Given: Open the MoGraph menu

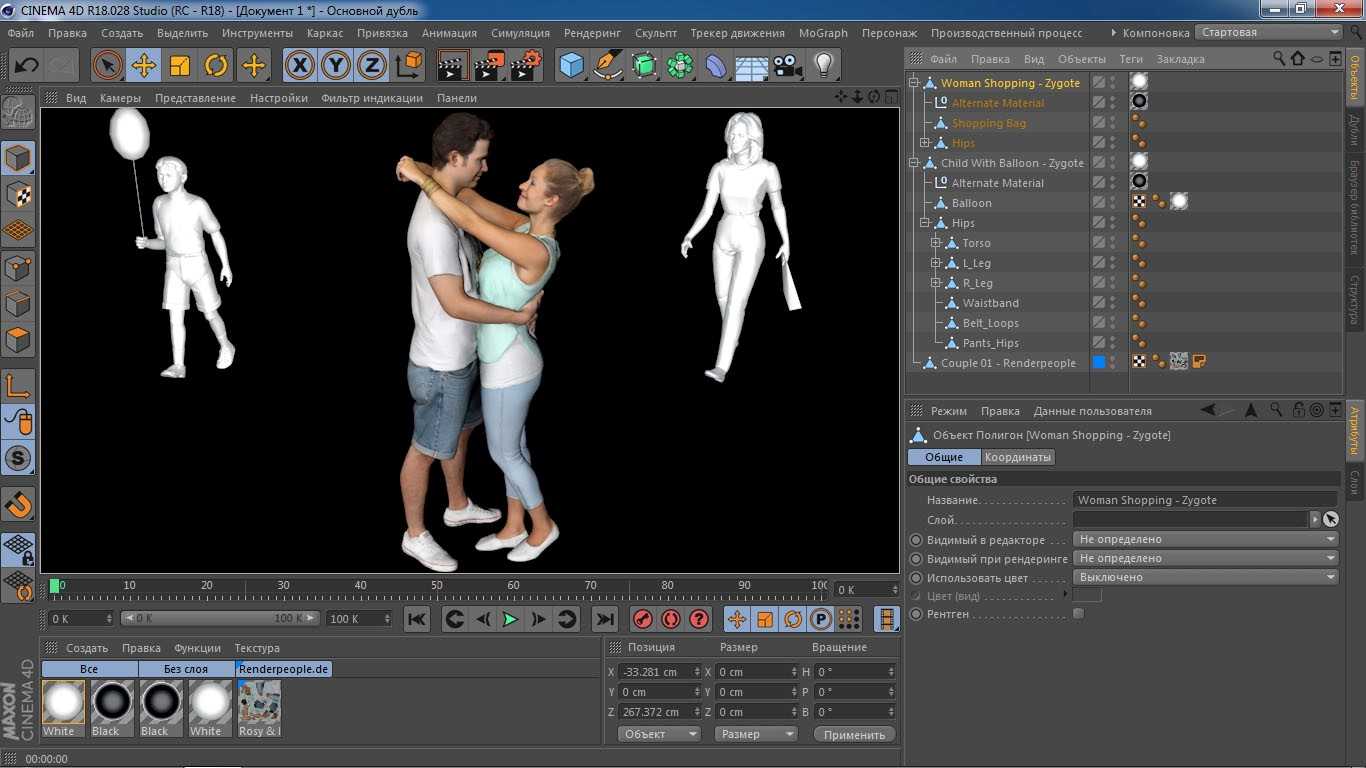Looking at the screenshot, I should pyautogui.click(x=822, y=33).
